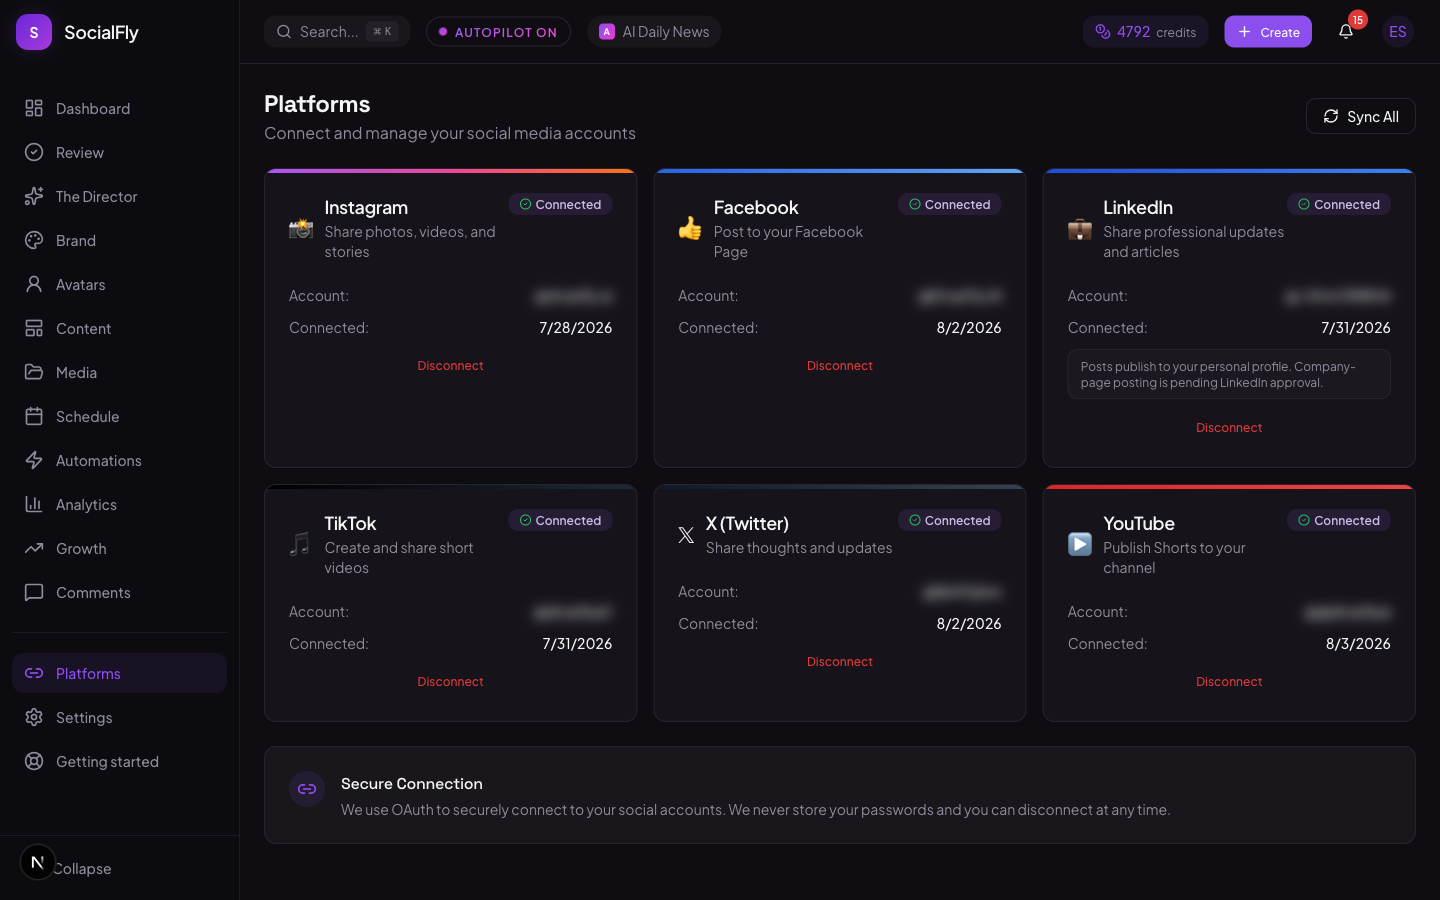Collapse the sidebar
Viewport: 1440px width, 900px height.
coord(82,868)
